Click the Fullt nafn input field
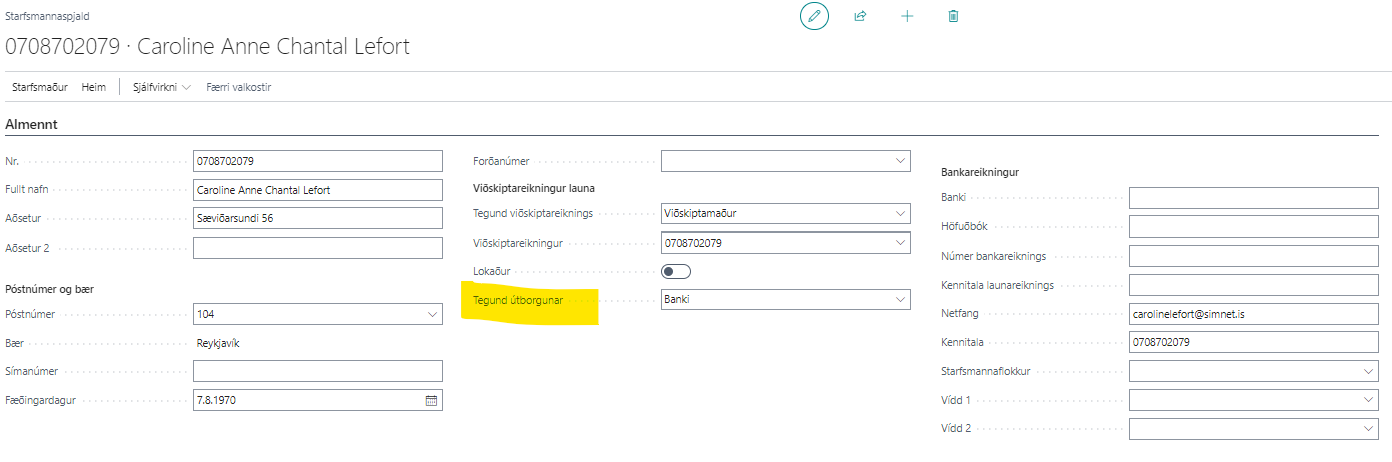This screenshot has height=462, width=1392. (317, 190)
